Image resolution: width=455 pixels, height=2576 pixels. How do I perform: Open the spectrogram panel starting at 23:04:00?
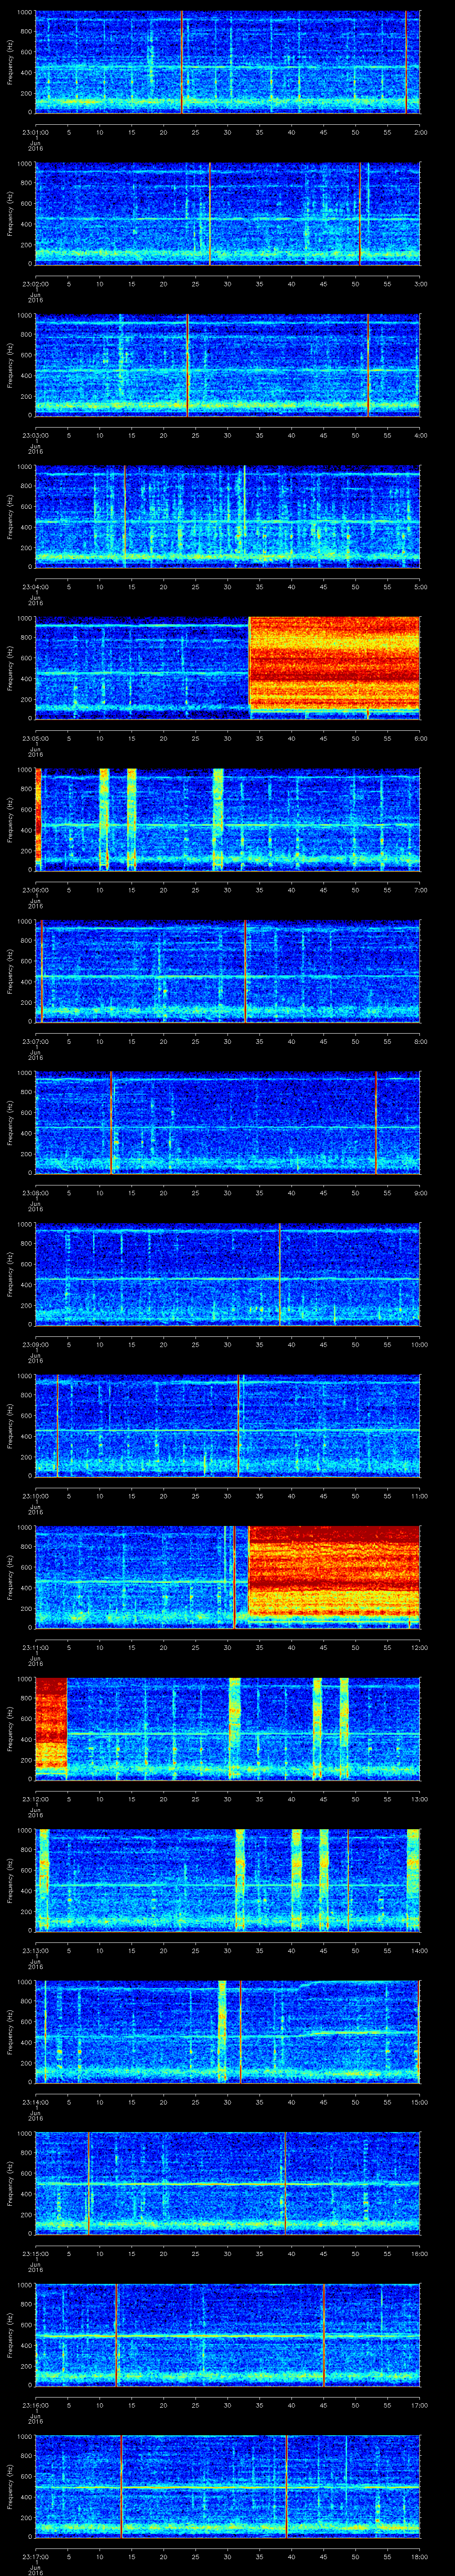coord(227,516)
